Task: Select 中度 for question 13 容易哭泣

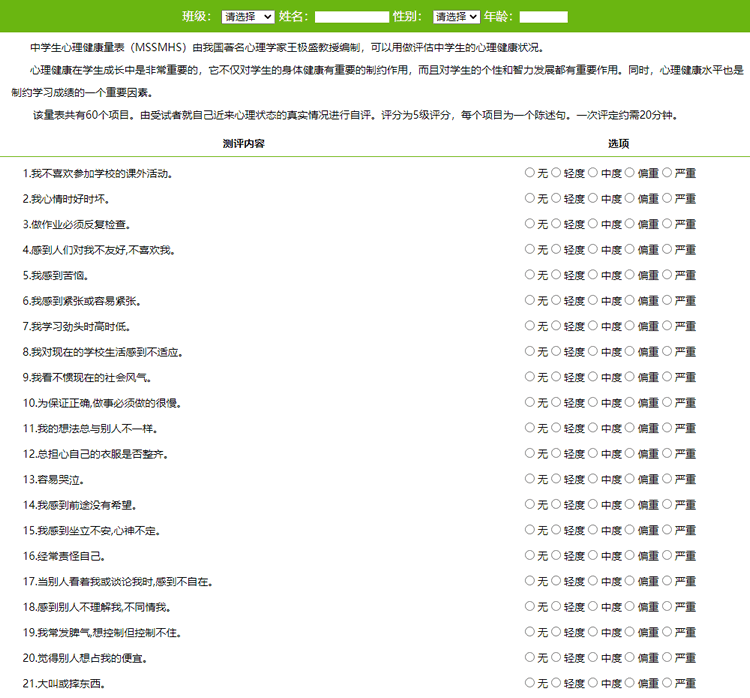Action: (593, 478)
